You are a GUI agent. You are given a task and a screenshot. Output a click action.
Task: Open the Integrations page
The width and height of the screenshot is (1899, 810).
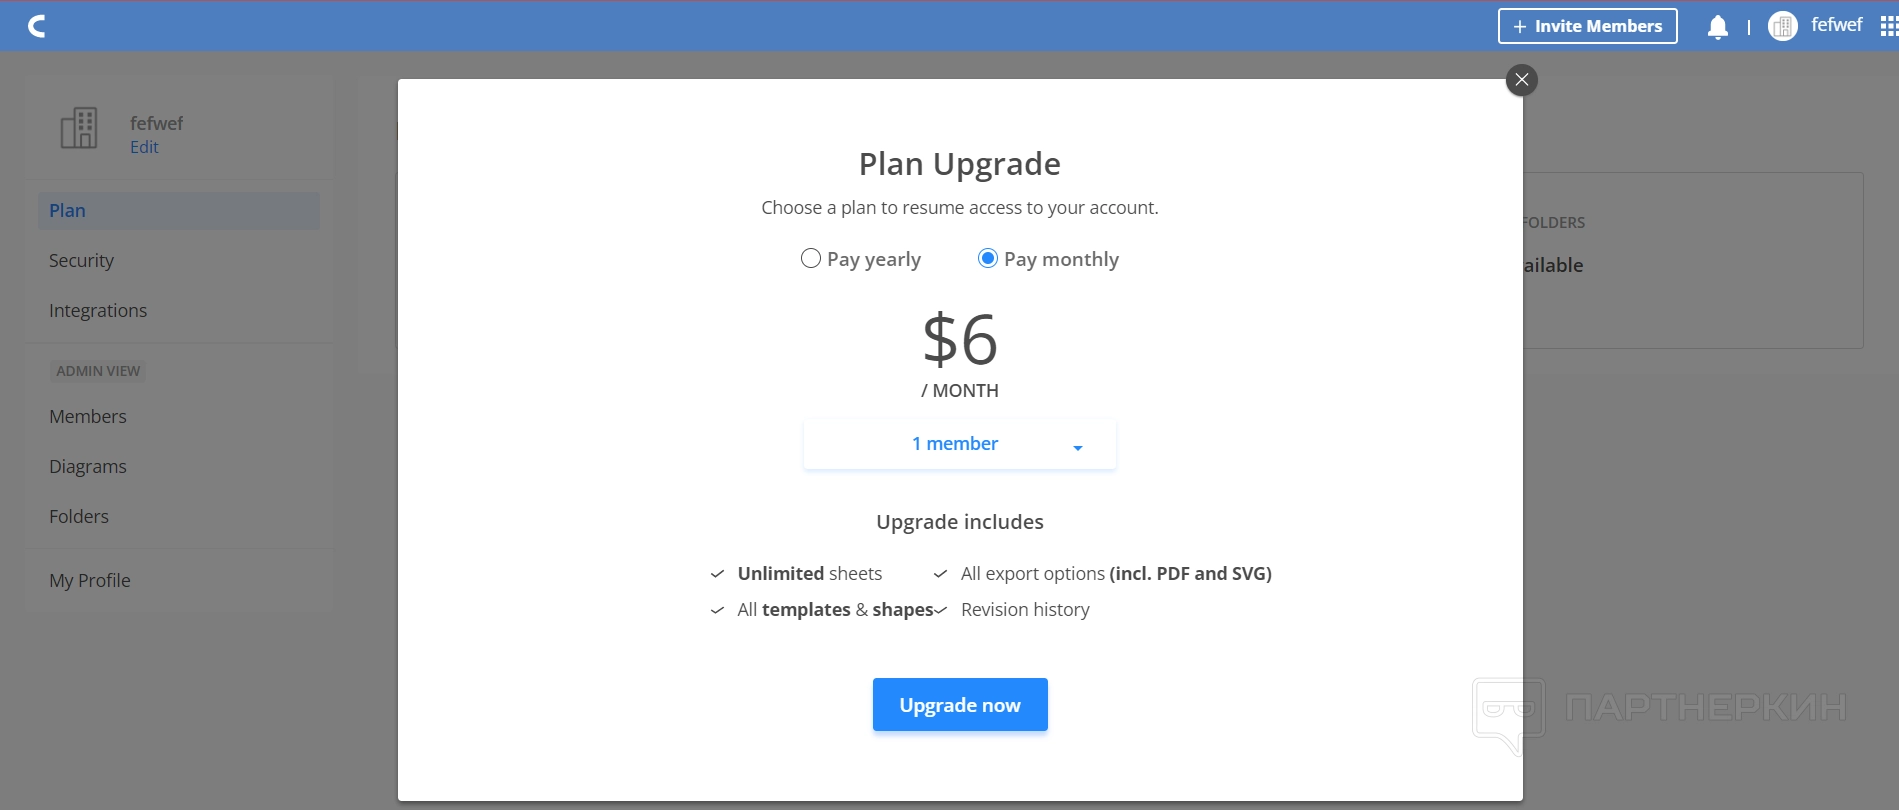[x=98, y=311]
